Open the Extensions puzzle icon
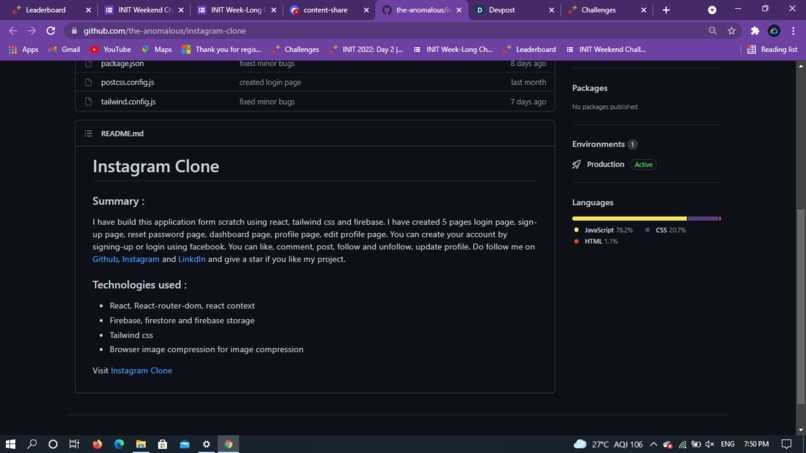Viewport: 806px width, 453px height. [x=755, y=31]
